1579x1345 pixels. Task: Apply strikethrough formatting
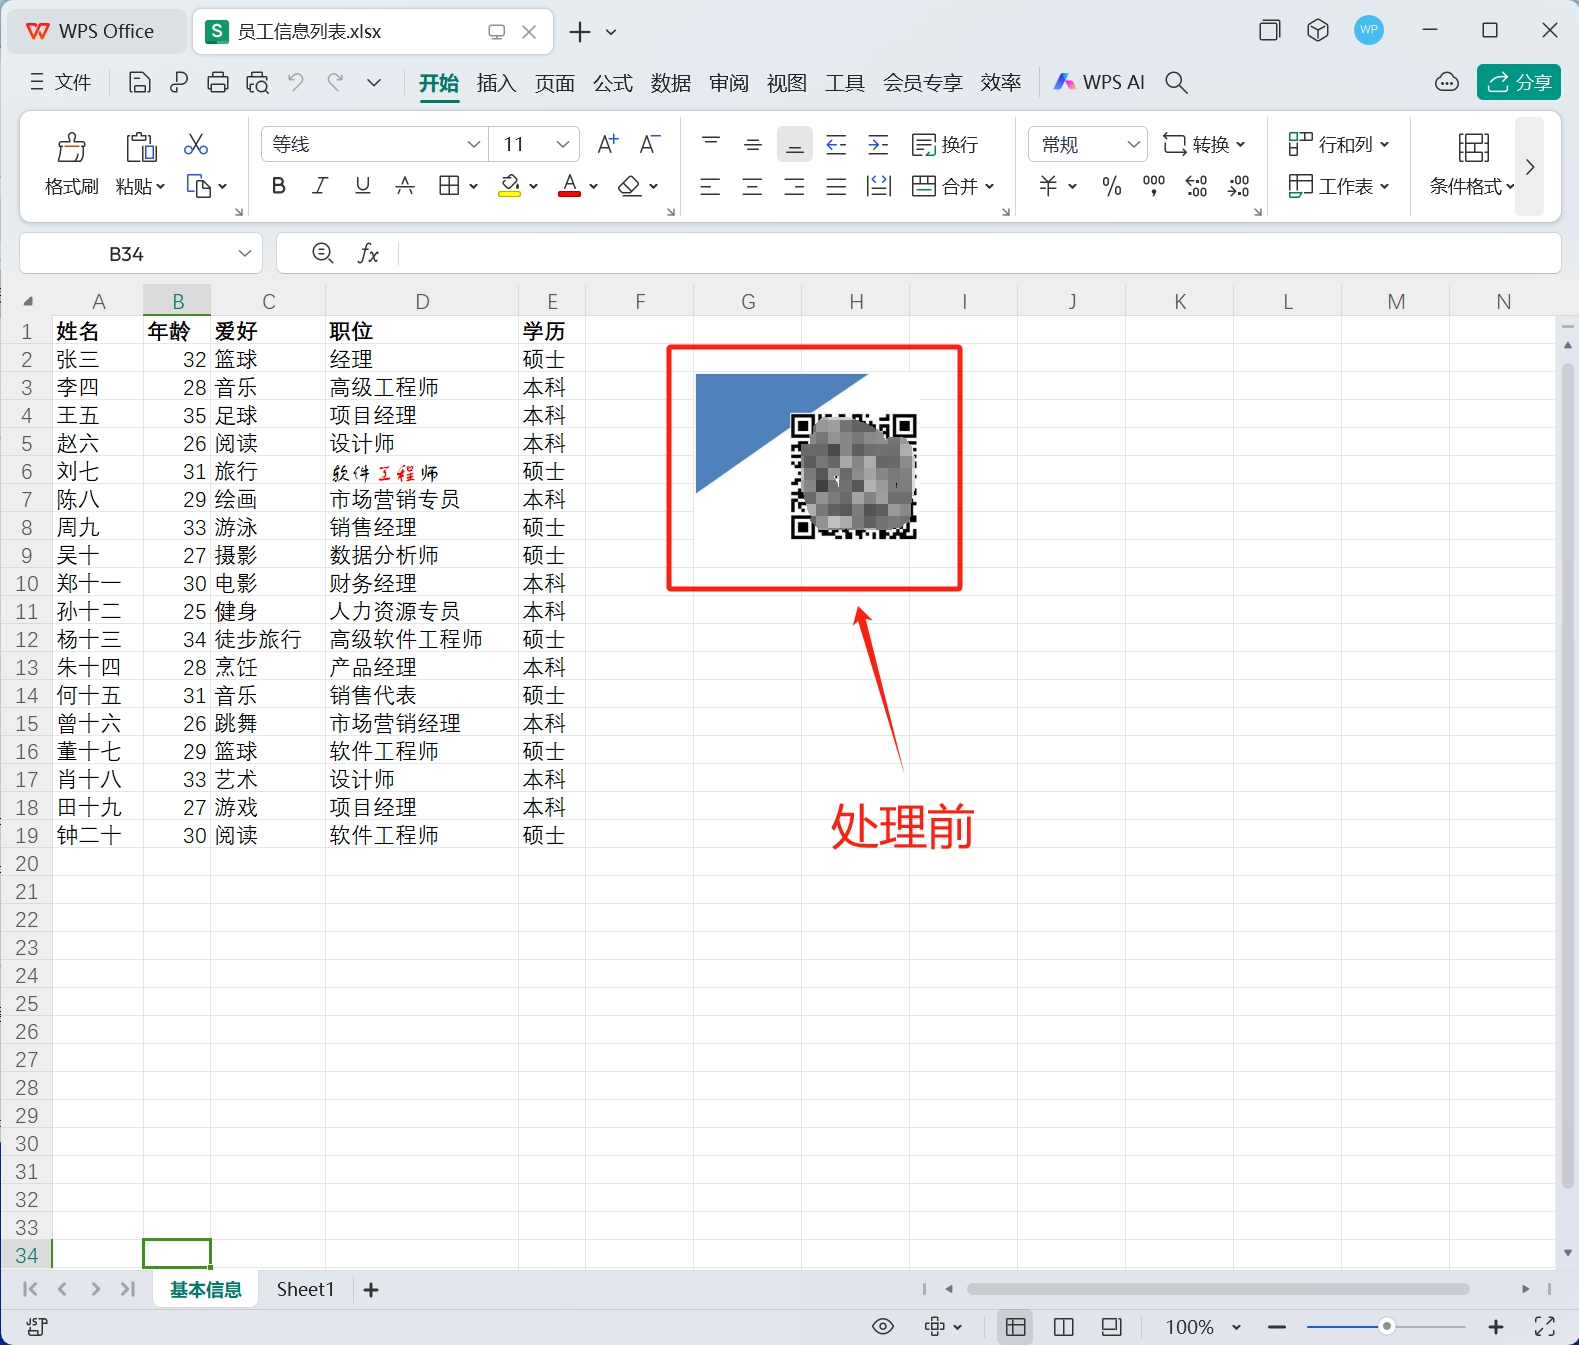[x=405, y=186]
